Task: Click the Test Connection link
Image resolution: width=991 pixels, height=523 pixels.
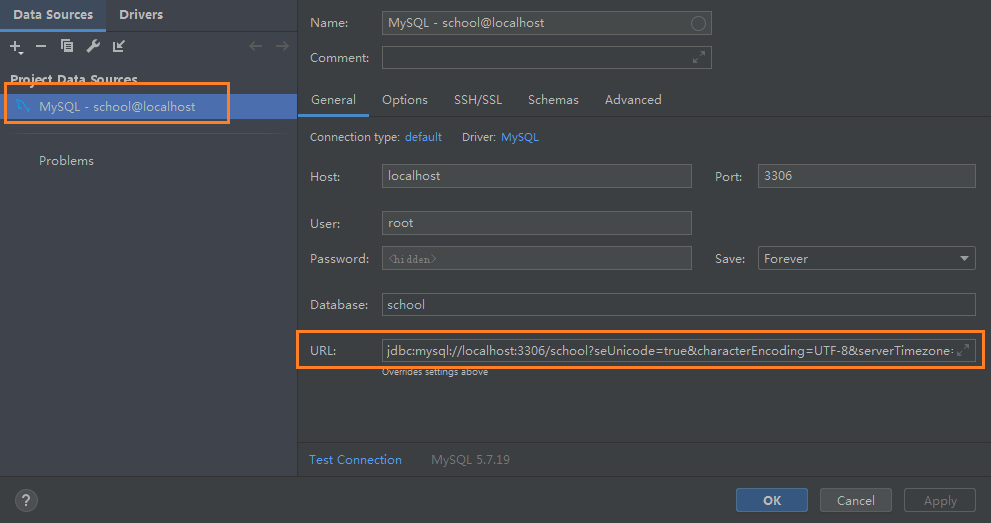Action: (355, 460)
